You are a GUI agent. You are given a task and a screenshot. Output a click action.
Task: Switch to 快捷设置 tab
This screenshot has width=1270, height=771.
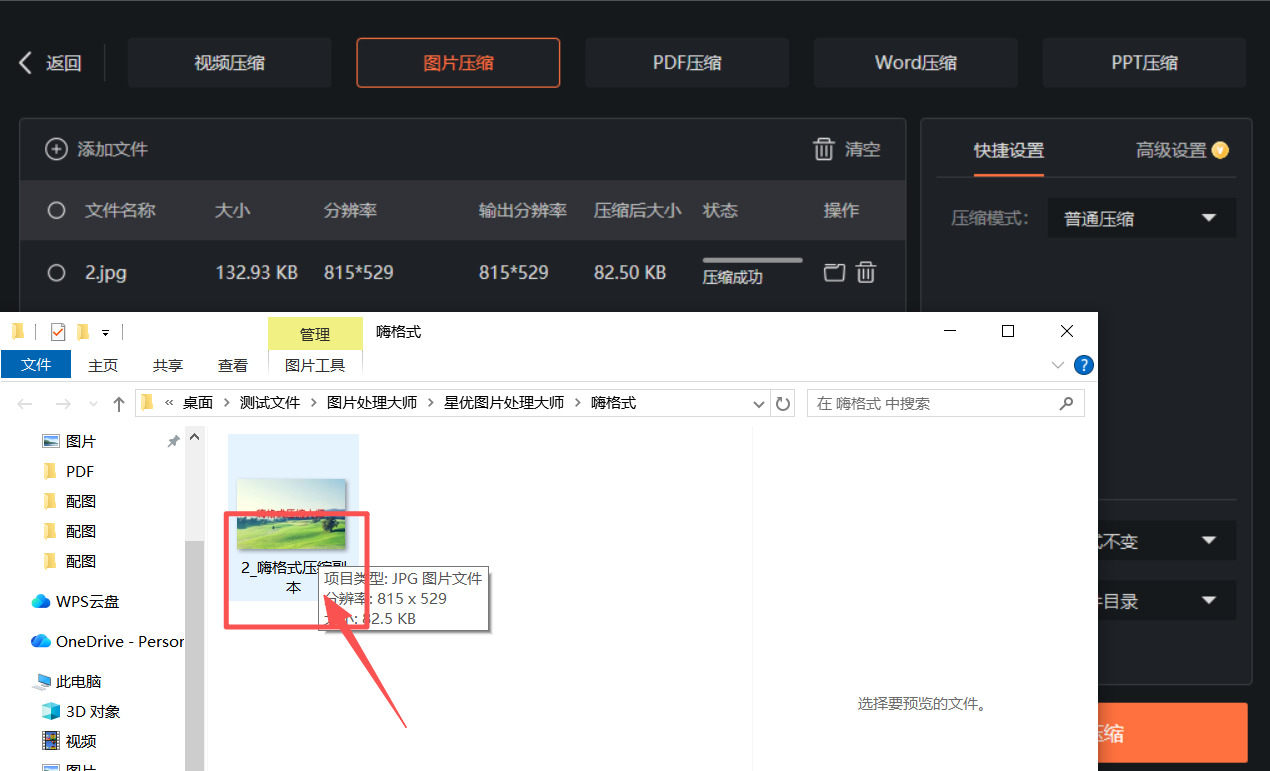[x=1009, y=151]
